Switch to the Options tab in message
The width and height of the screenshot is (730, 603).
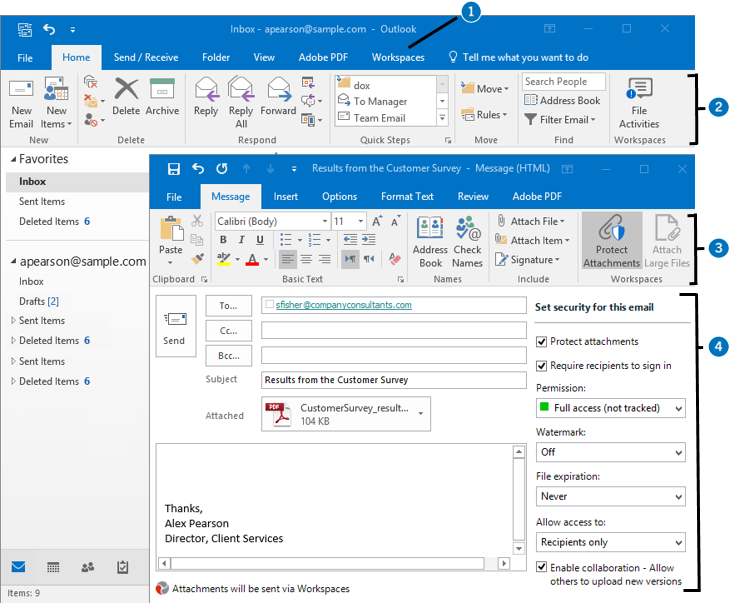point(339,196)
